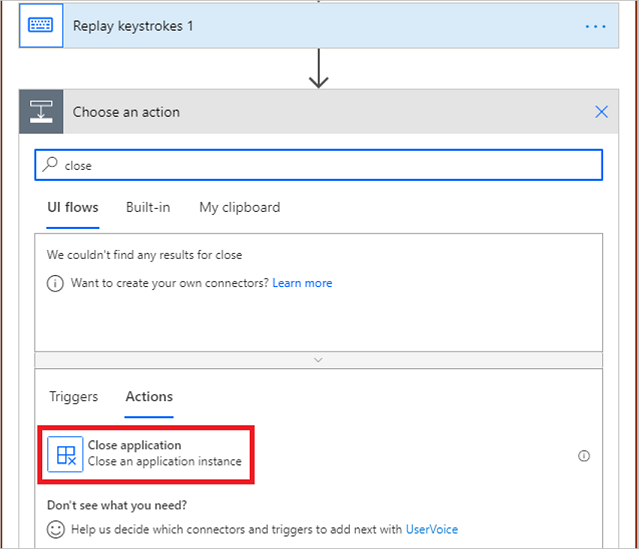Click the no results message text
Screen dimensions: 639x549
click(x=145, y=255)
